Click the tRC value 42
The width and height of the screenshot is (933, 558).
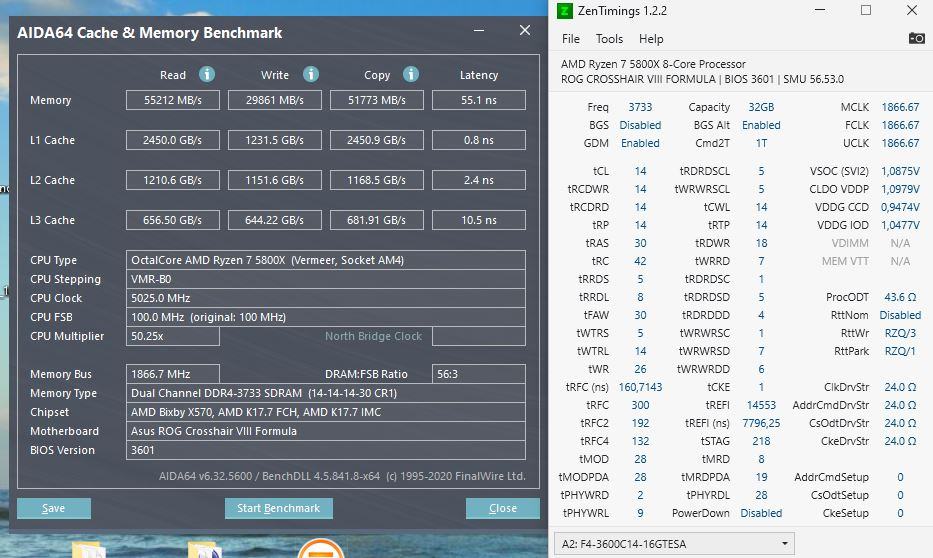[640, 261]
